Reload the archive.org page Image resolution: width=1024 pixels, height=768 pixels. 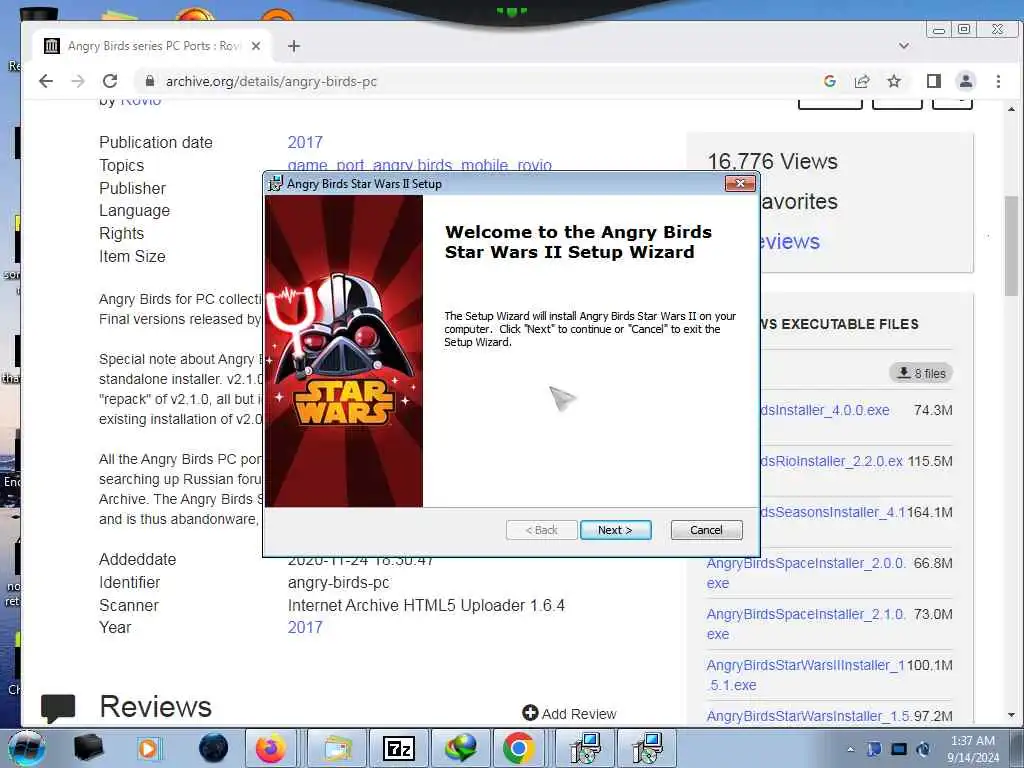coord(110,81)
